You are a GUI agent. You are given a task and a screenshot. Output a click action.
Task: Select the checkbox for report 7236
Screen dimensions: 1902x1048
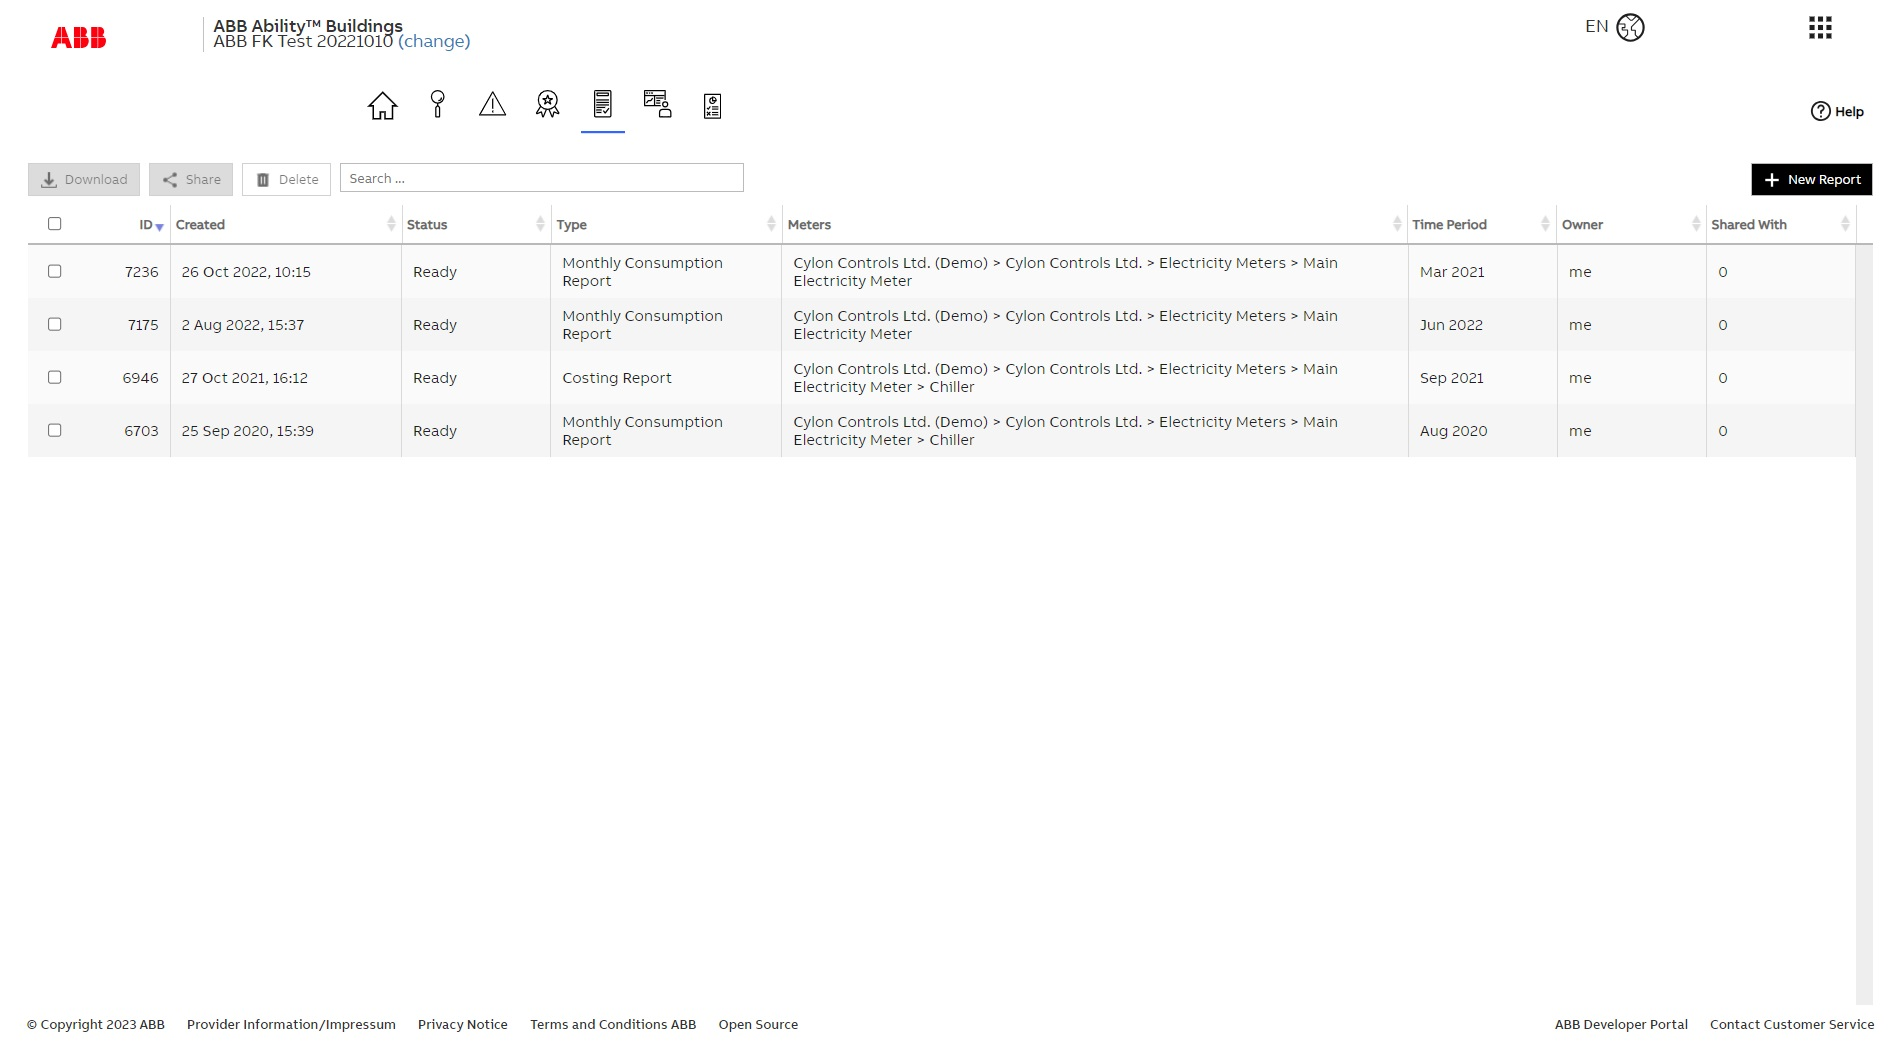55,271
